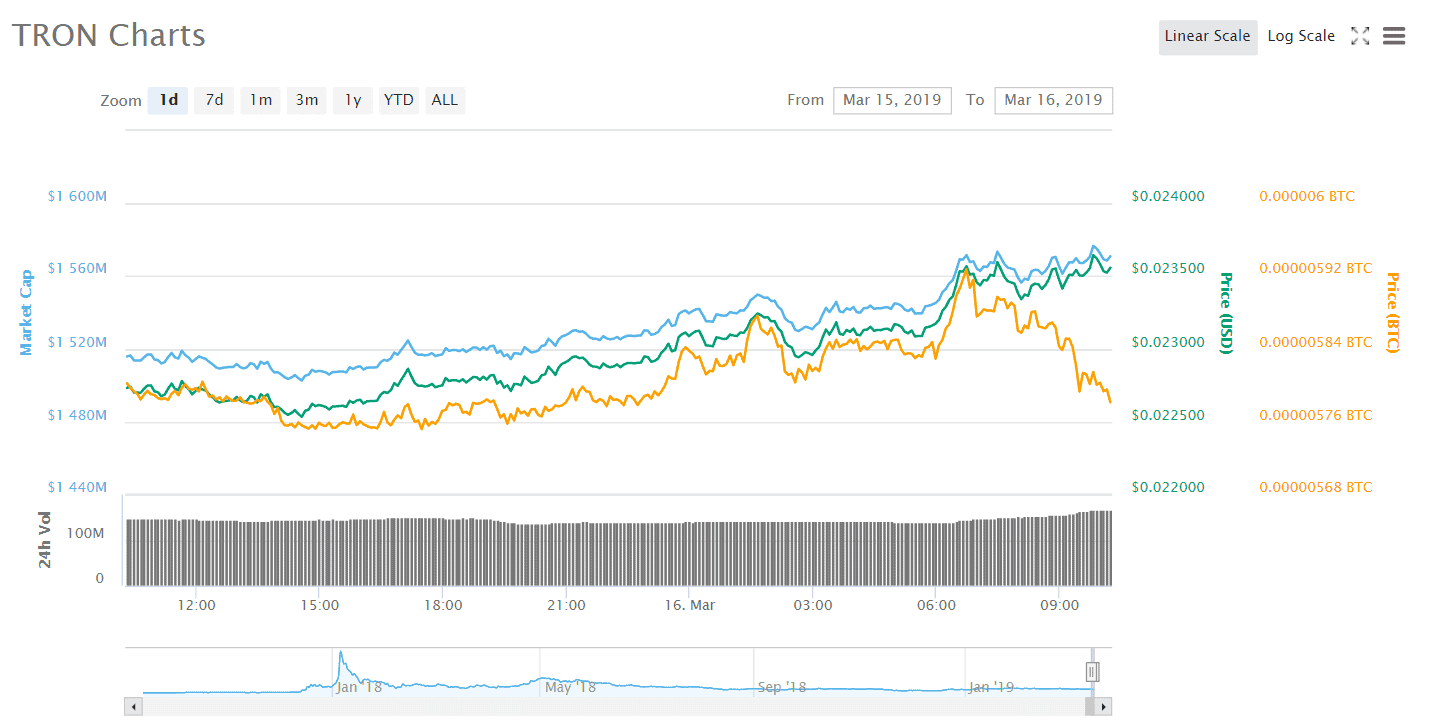Screen dimensions: 1440x723
Task: Select the 1m zoom range
Action: [x=260, y=100]
